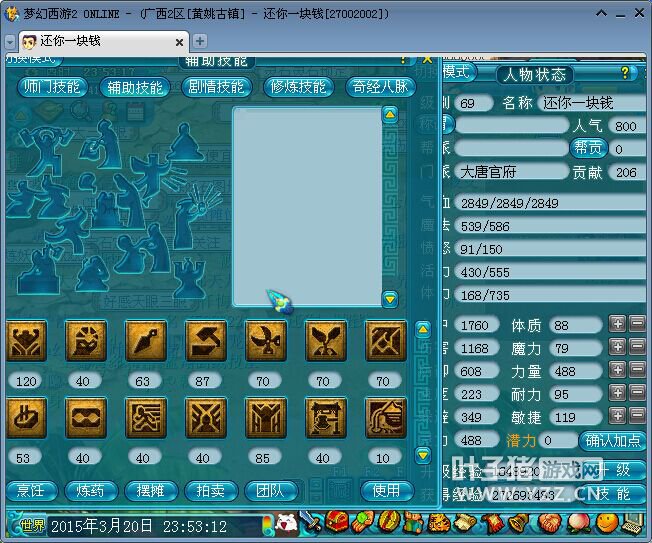Increase 敏捷 attribute with plus button
652x543 pixels.
[618, 415]
